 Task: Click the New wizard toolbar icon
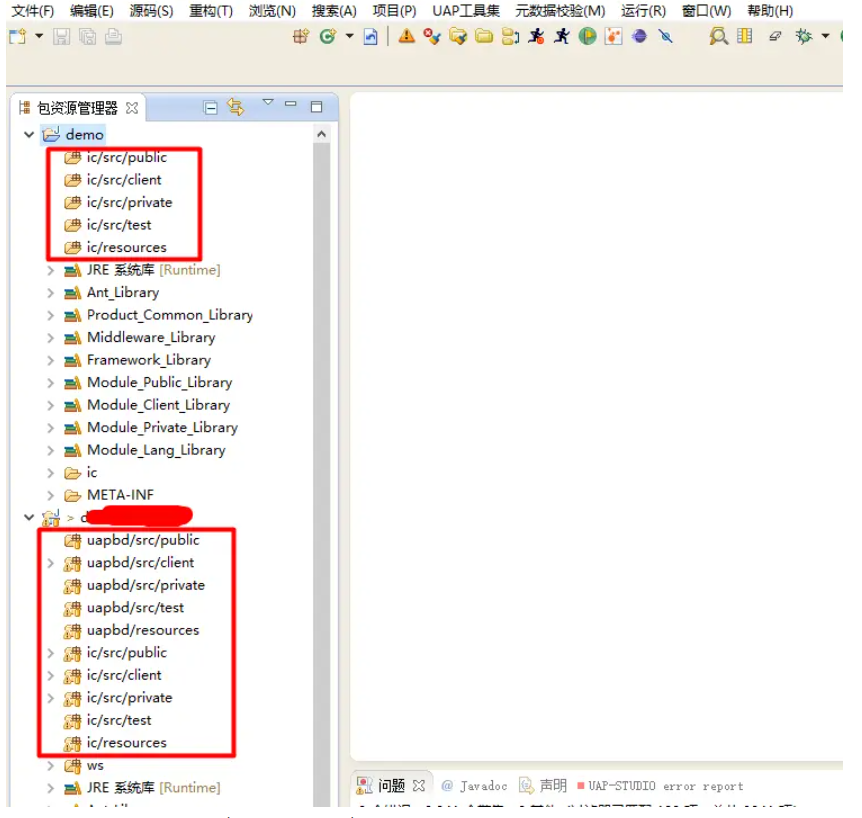[x=18, y=37]
